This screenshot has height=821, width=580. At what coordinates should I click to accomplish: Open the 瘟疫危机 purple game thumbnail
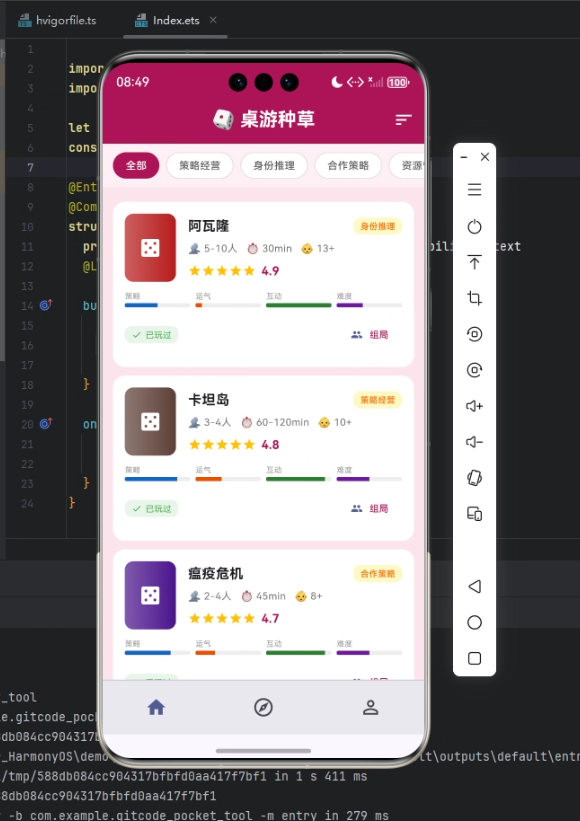click(x=150, y=595)
